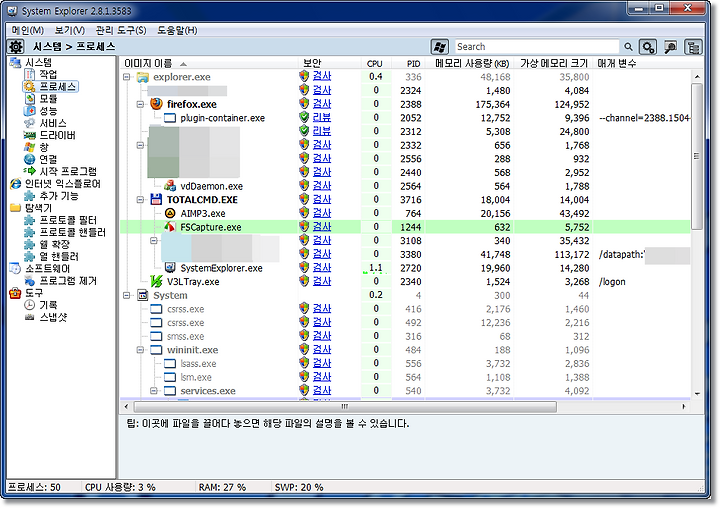Collapse the wininit.exe tree node

(141, 350)
